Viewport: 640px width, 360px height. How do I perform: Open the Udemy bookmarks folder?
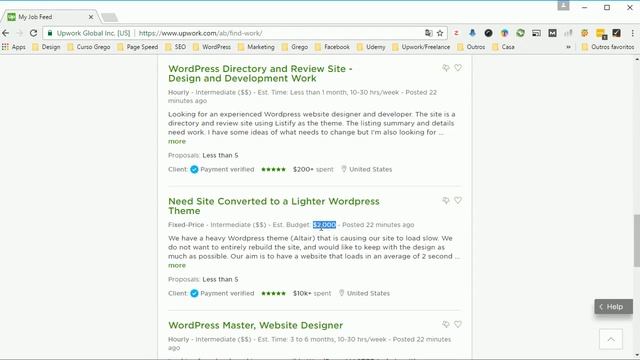pyautogui.click(x=371, y=47)
